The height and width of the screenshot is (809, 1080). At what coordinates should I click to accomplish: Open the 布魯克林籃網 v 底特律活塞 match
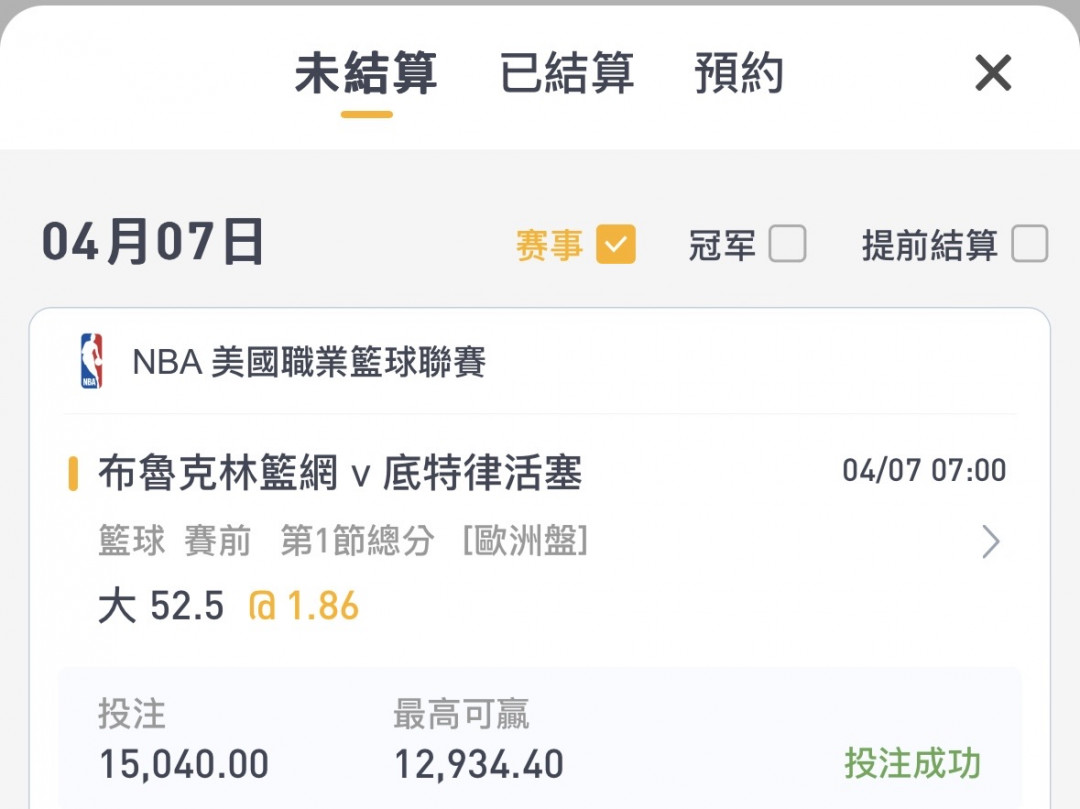[340, 473]
